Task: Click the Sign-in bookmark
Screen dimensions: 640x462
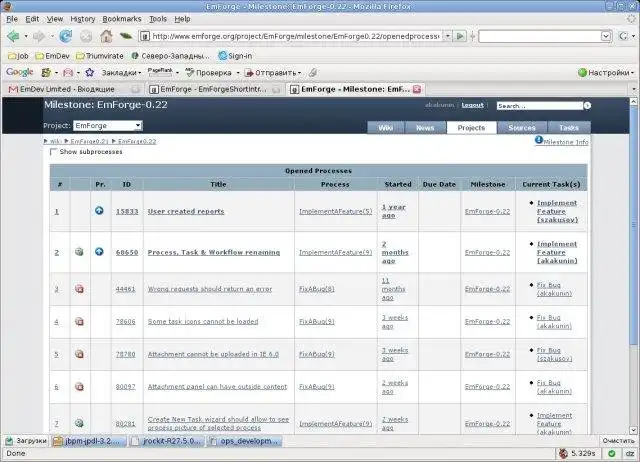Action: tap(235, 56)
